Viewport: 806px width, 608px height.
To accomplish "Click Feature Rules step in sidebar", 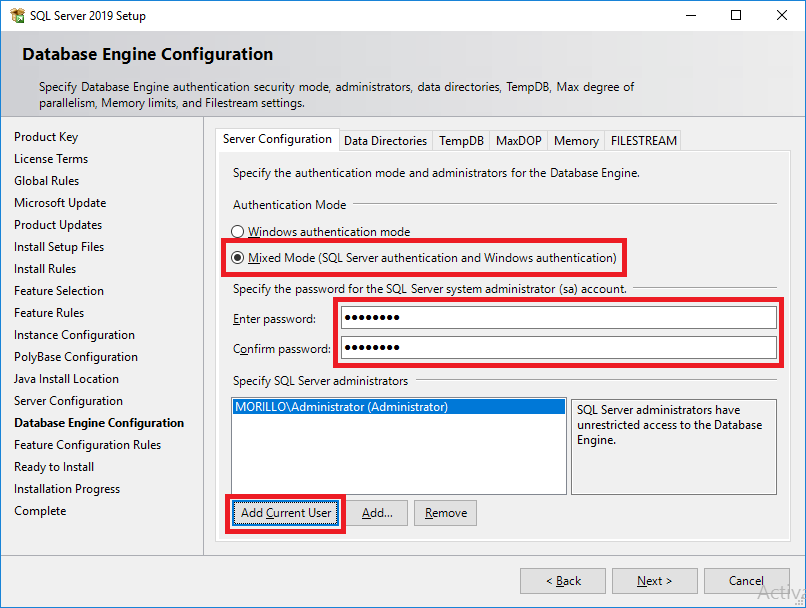I will 49,313.
